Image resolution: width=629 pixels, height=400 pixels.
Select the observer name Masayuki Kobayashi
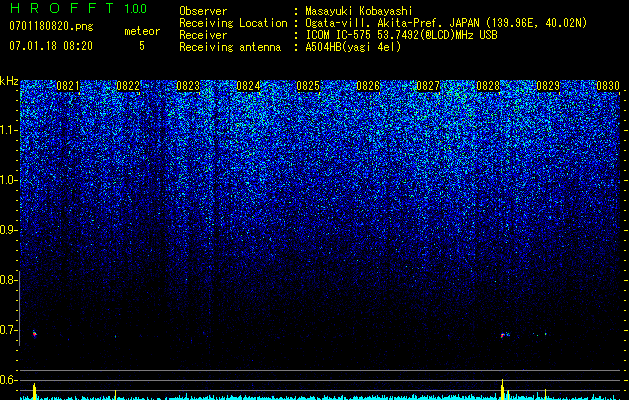(359, 11)
